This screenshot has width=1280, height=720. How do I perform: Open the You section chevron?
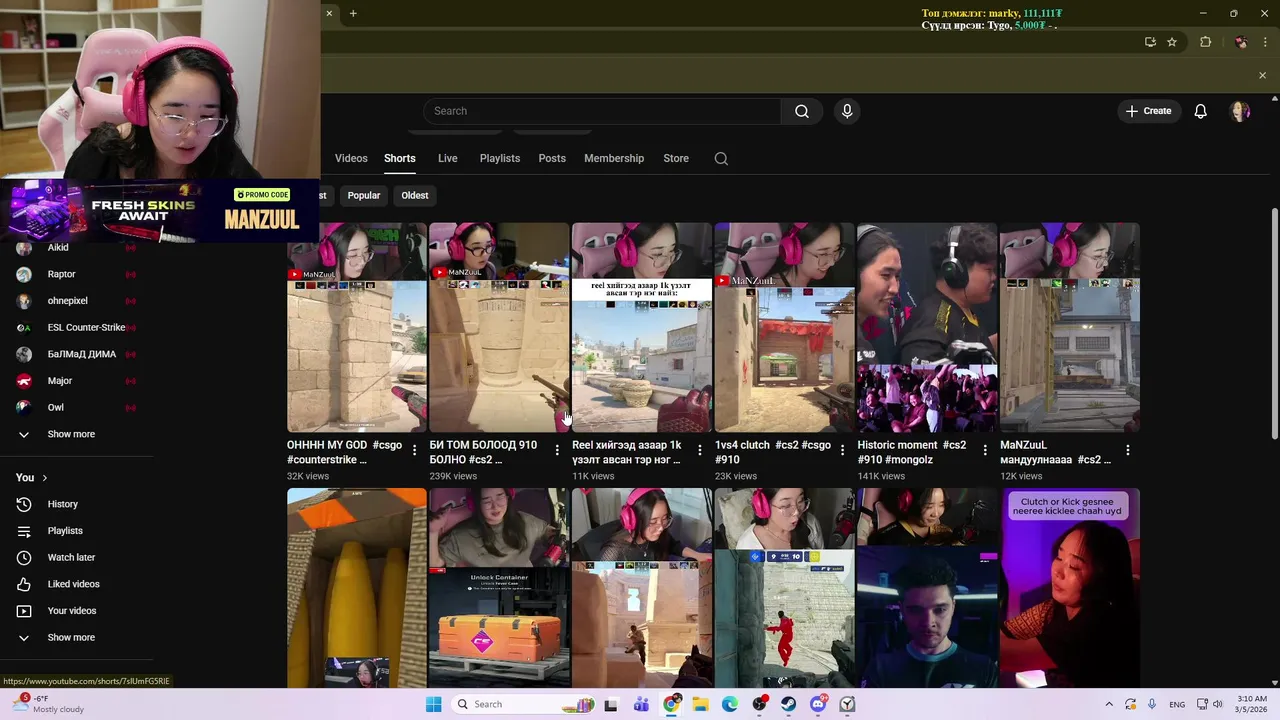[44, 478]
